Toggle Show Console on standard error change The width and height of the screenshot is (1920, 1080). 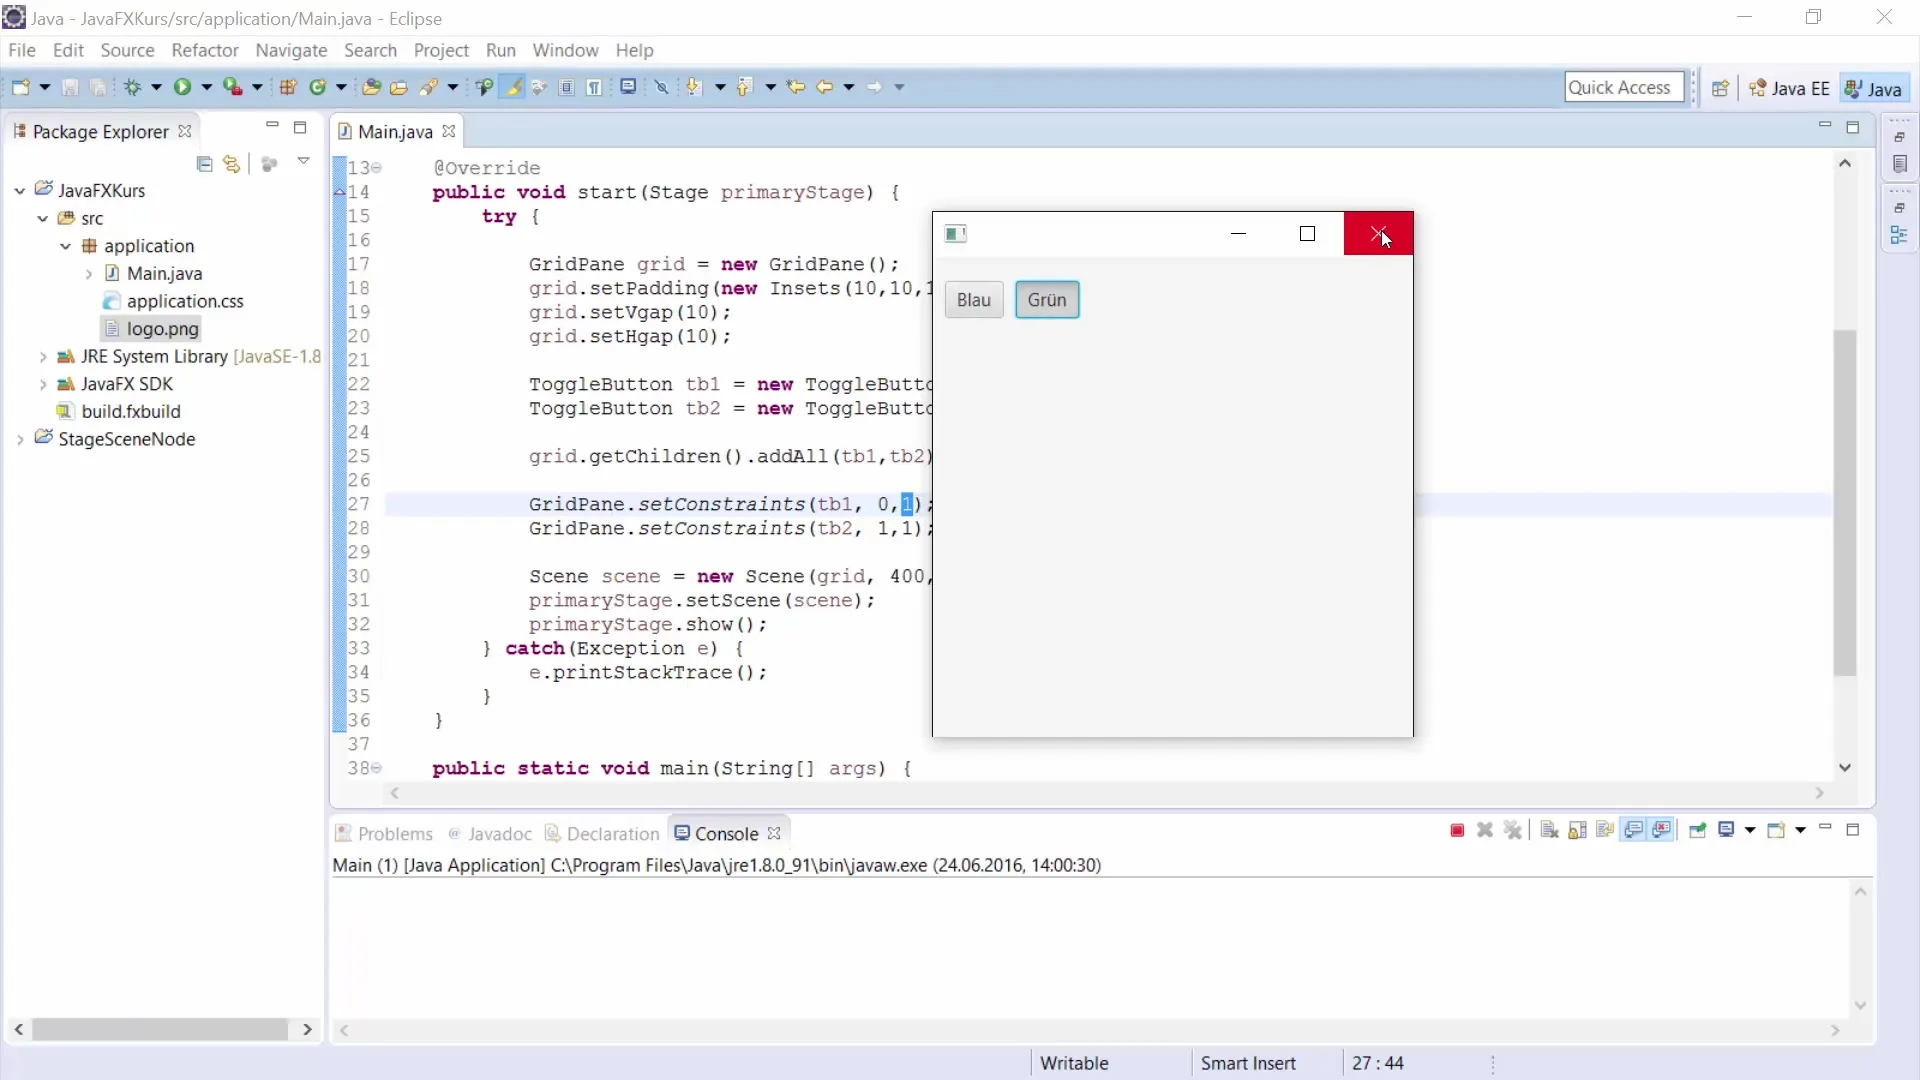1662,831
